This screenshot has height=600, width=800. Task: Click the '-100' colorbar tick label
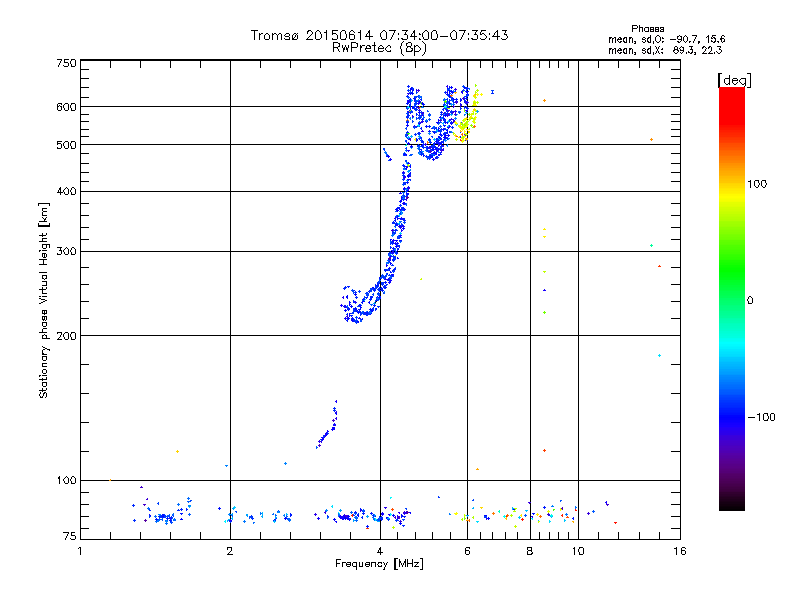(x=761, y=417)
